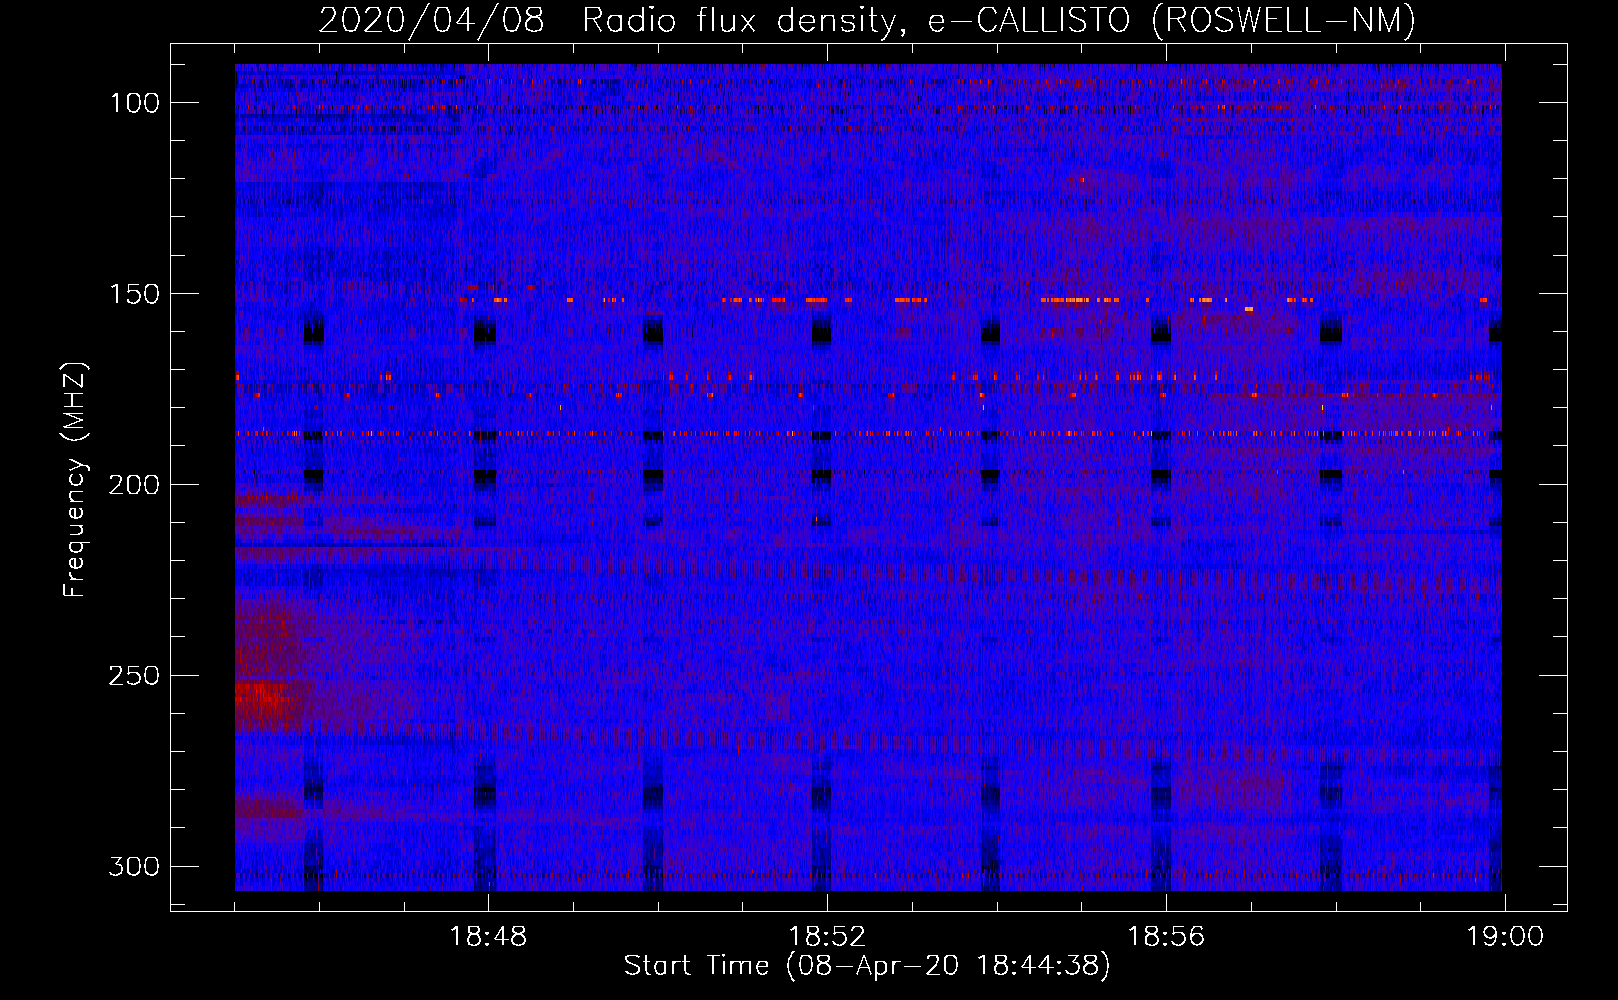Click the 19:00 time tick label
The width and height of the screenshot is (1618, 1000).
coord(1505,937)
